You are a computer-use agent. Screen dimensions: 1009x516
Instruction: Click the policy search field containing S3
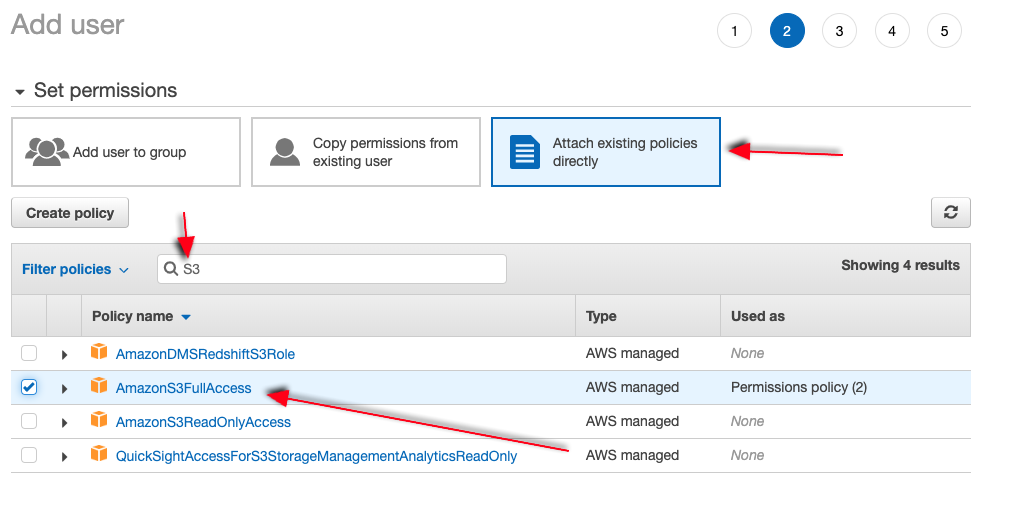click(332, 269)
